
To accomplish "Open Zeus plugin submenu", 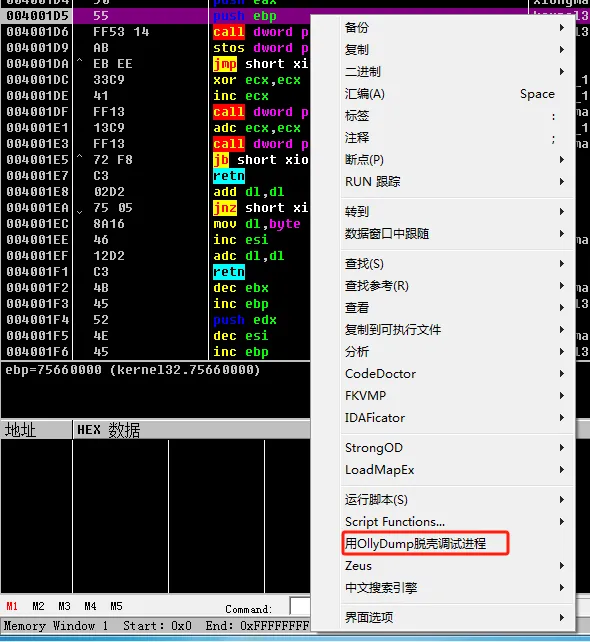I will [x=455, y=566].
